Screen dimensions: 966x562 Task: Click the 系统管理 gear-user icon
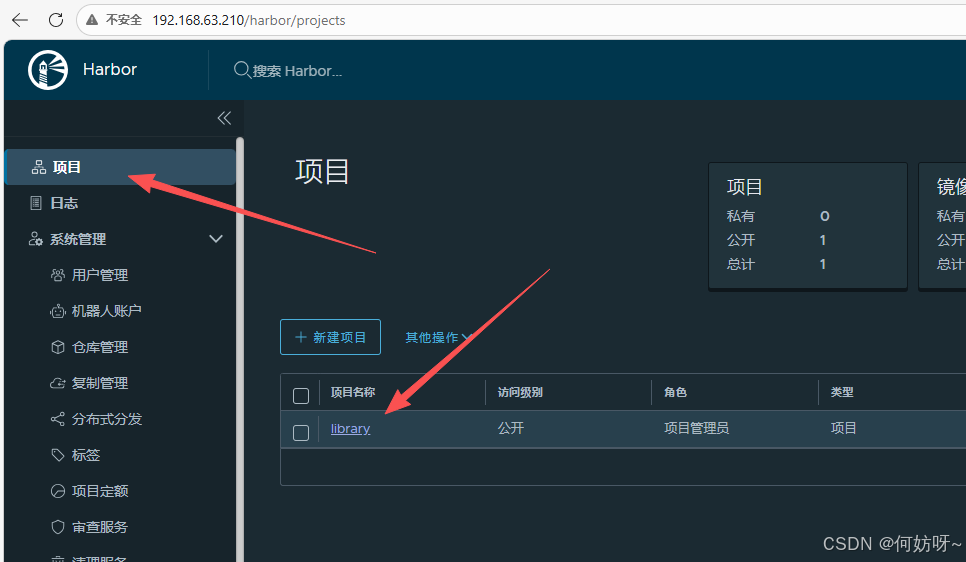click(36, 239)
